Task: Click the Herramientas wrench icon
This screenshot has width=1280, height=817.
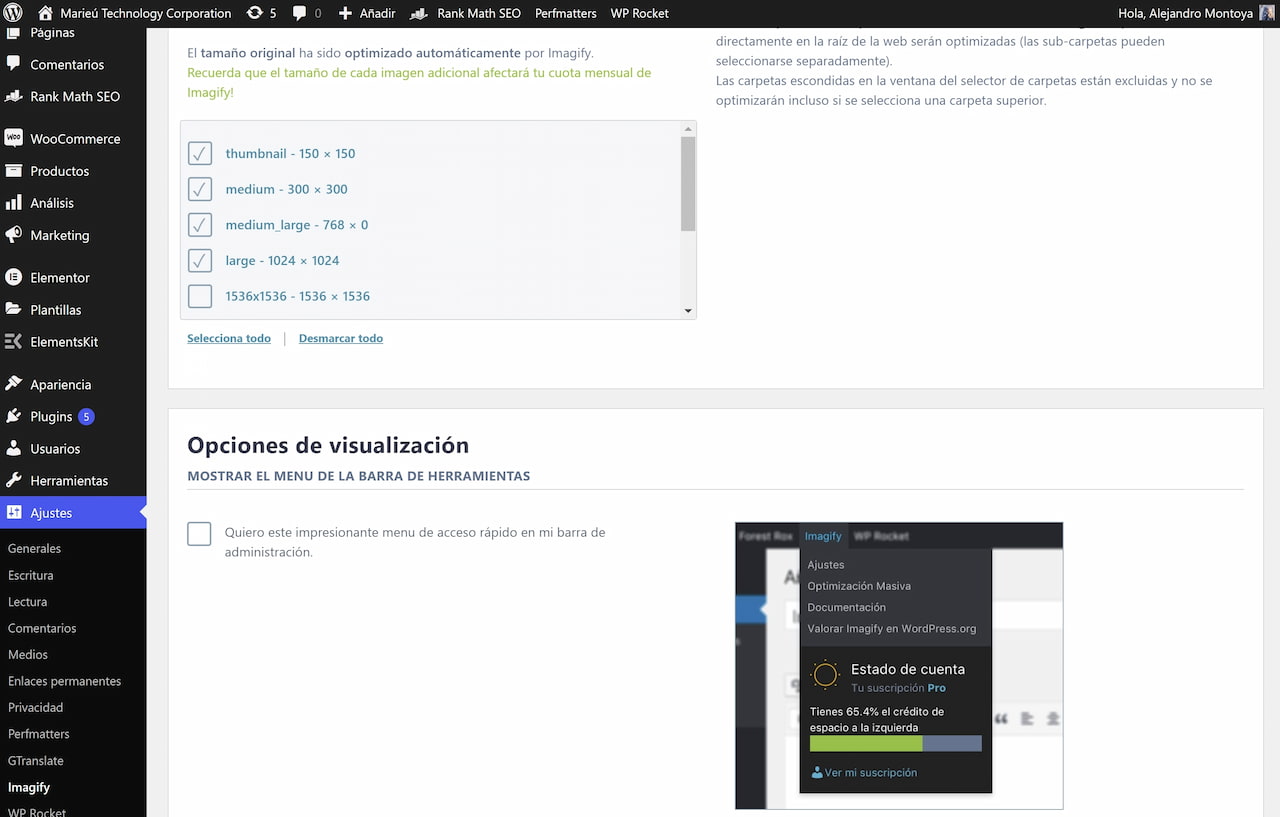Action: (13, 481)
